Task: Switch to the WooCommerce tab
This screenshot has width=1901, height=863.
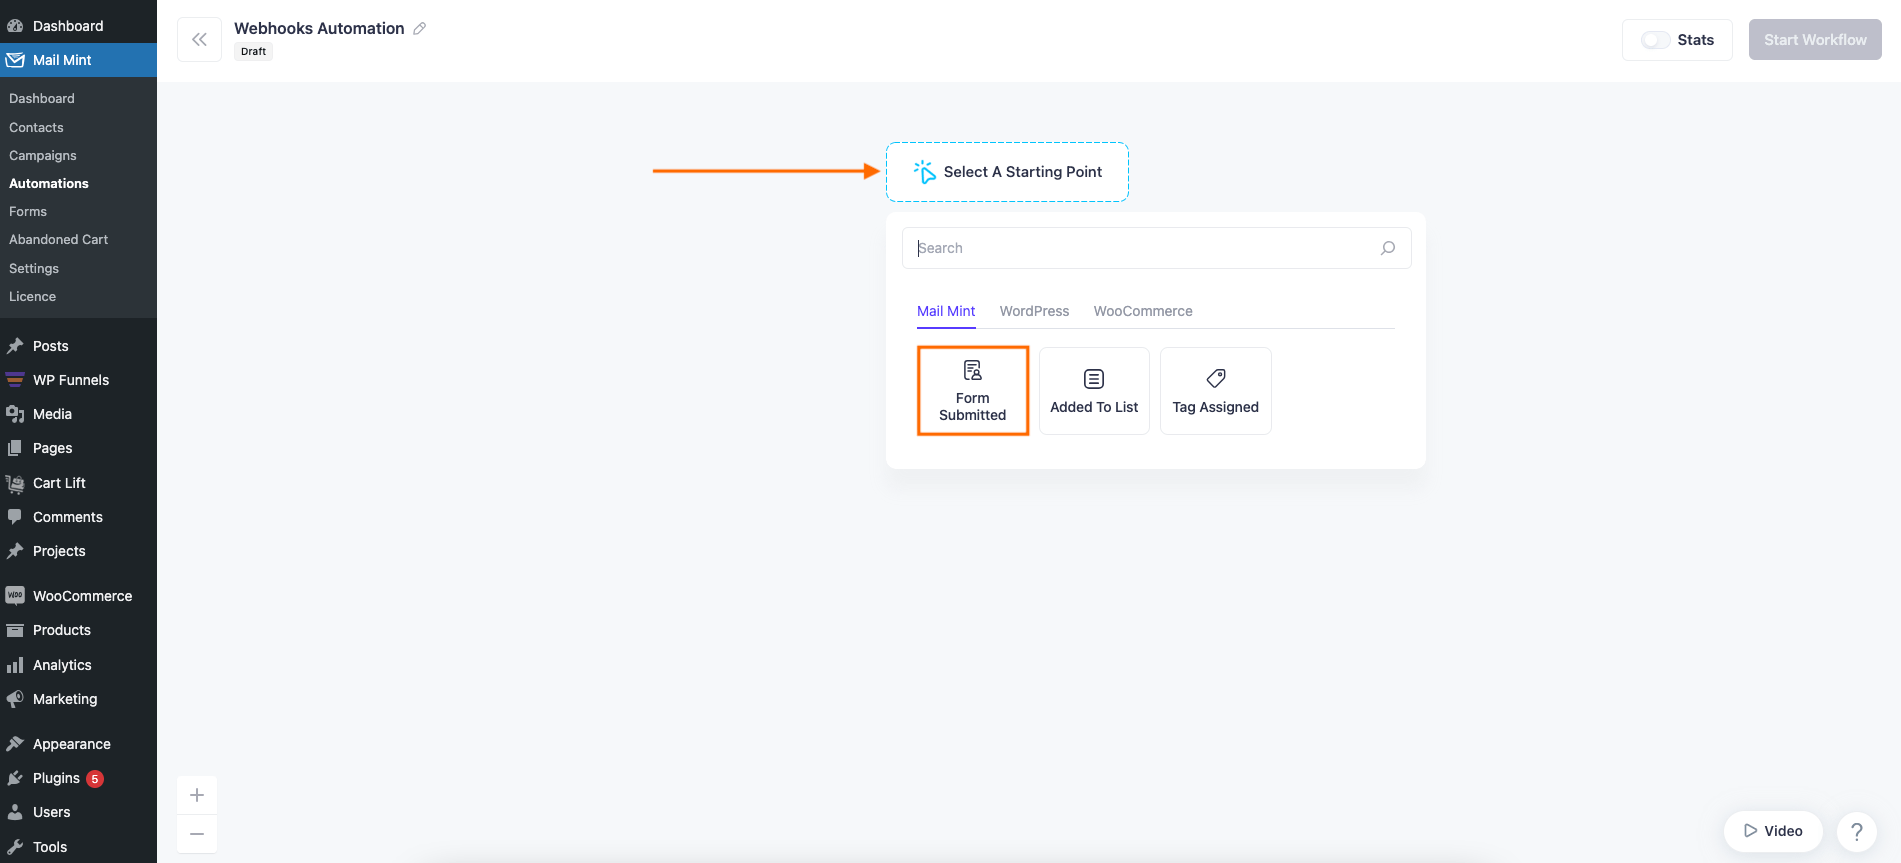Action: click(x=1143, y=311)
